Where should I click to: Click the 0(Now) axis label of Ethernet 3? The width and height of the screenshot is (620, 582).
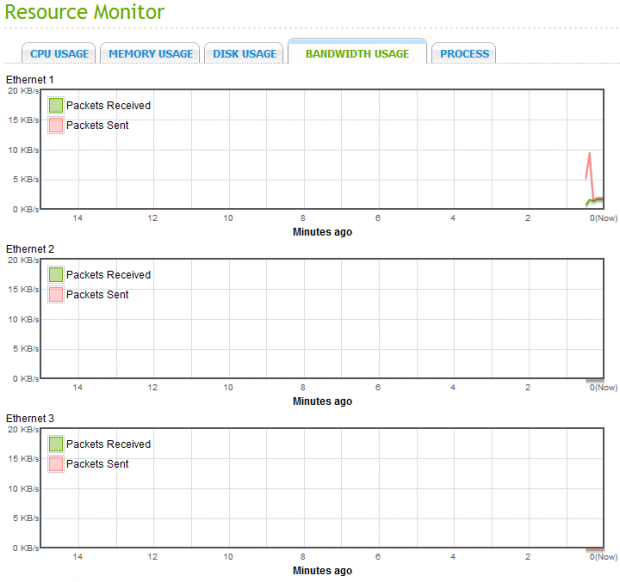pos(603,557)
